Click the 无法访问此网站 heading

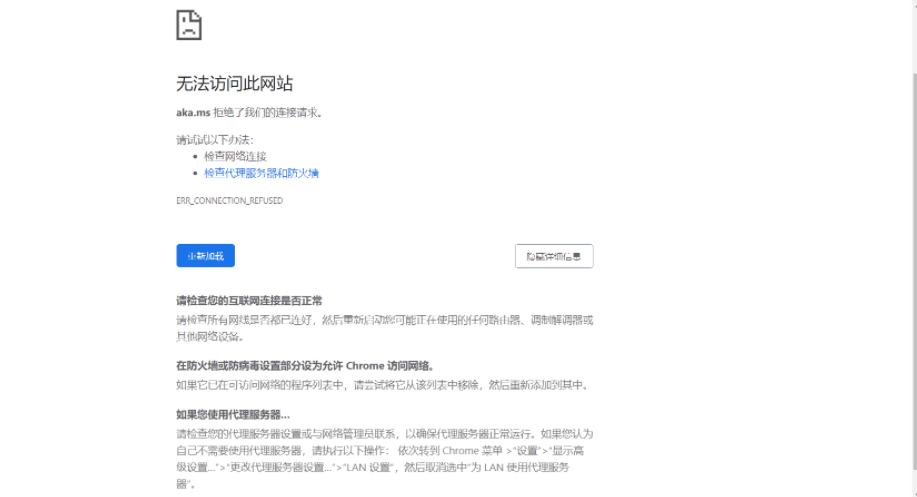coord(234,83)
